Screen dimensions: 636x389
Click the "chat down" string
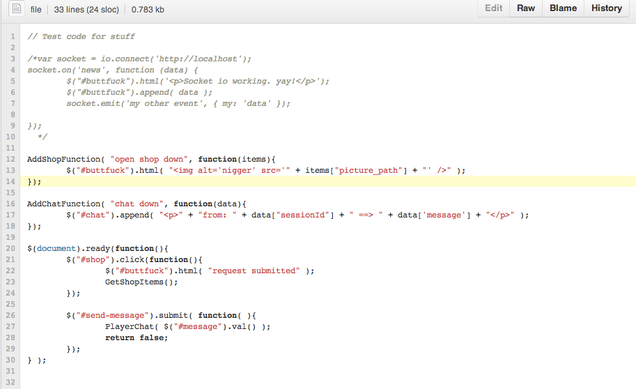click(x=137, y=204)
